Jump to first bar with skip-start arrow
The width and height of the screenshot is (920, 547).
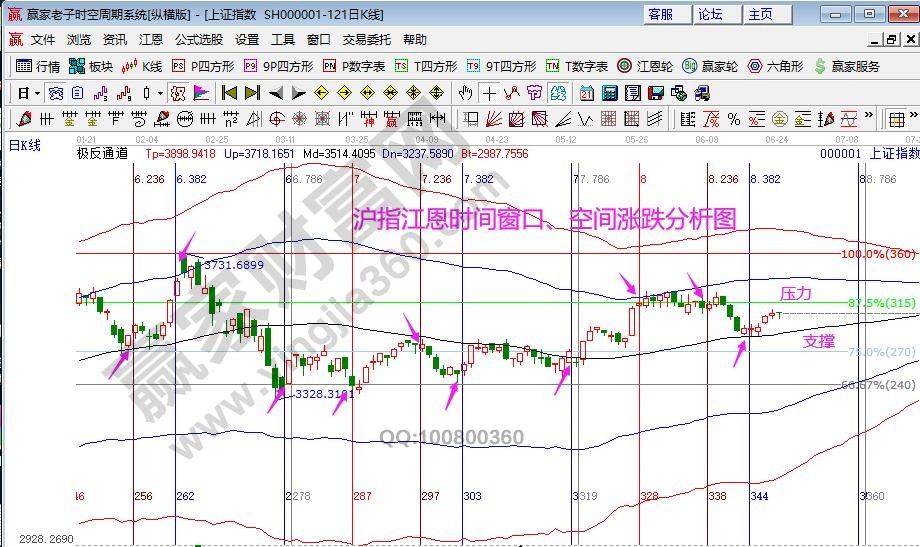click(x=229, y=93)
